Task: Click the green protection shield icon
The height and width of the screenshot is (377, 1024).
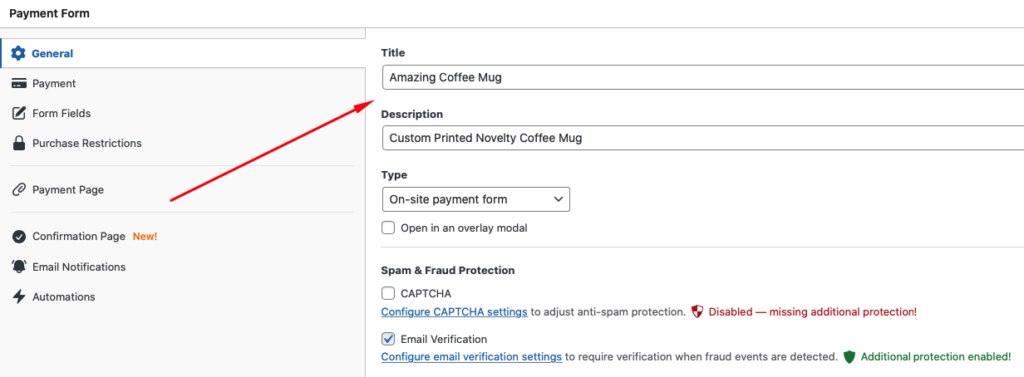Action: pos(849,357)
